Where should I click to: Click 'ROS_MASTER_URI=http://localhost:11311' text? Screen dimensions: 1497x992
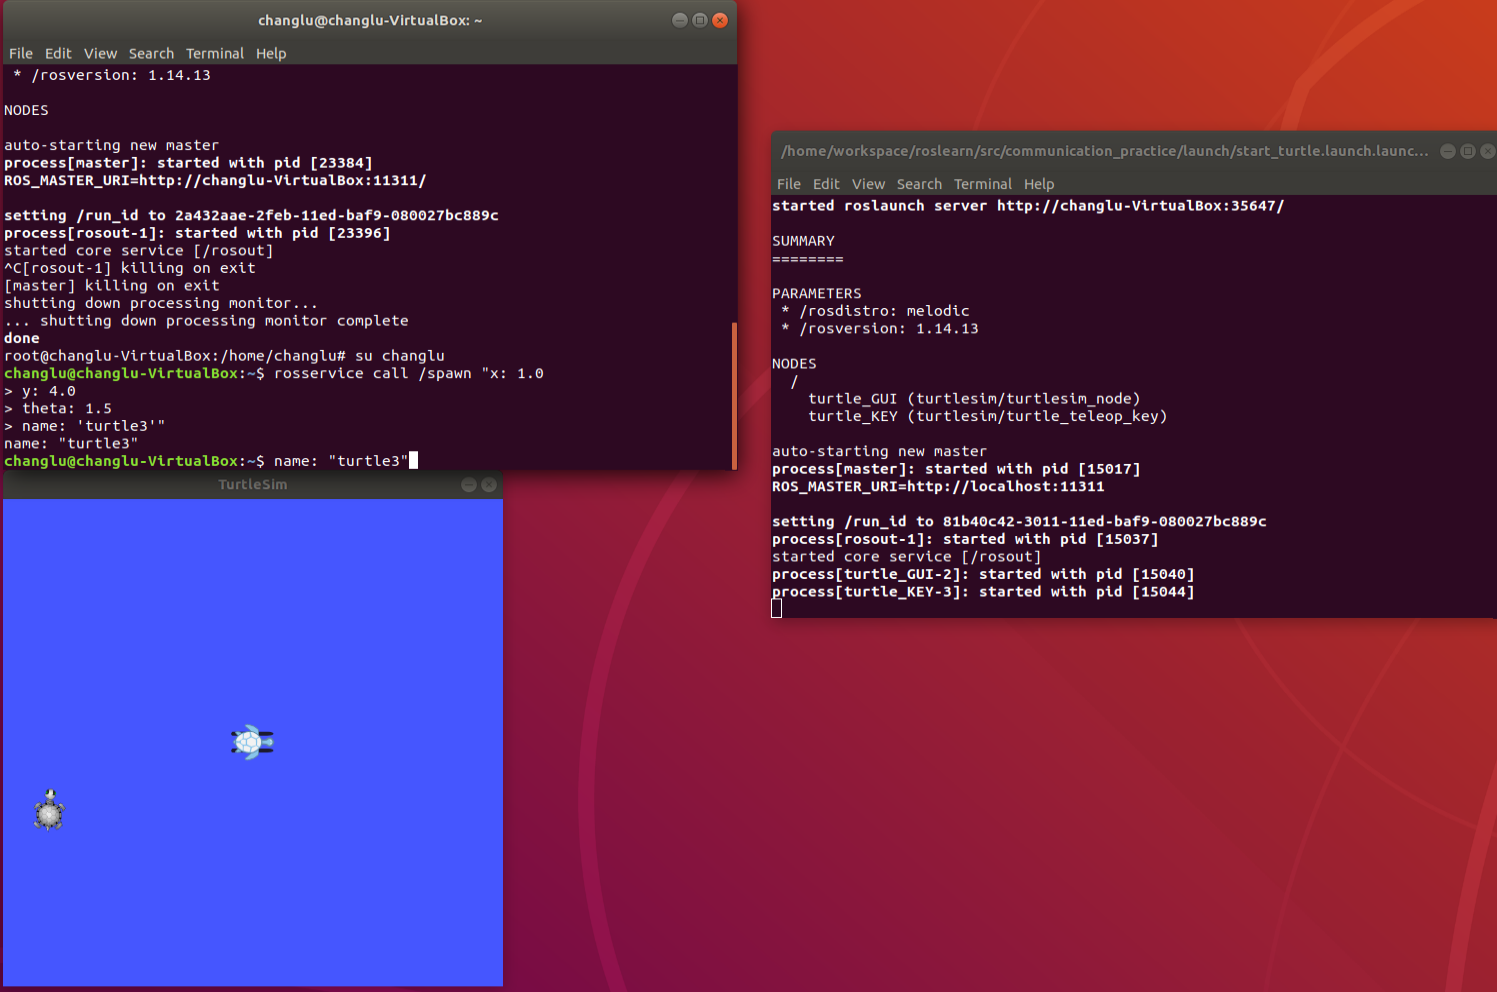[938, 487]
